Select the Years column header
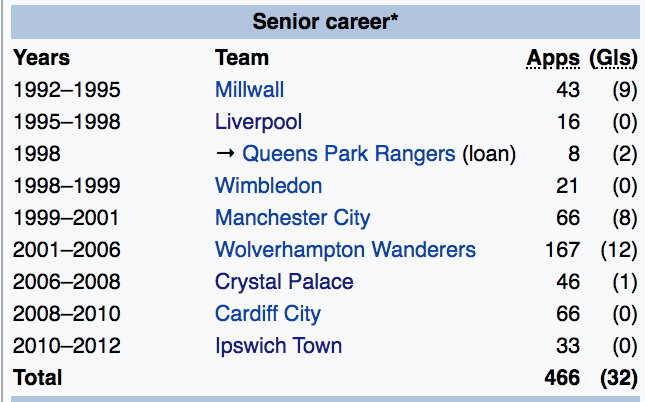Image resolution: width=645 pixels, height=402 pixels. [42, 58]
